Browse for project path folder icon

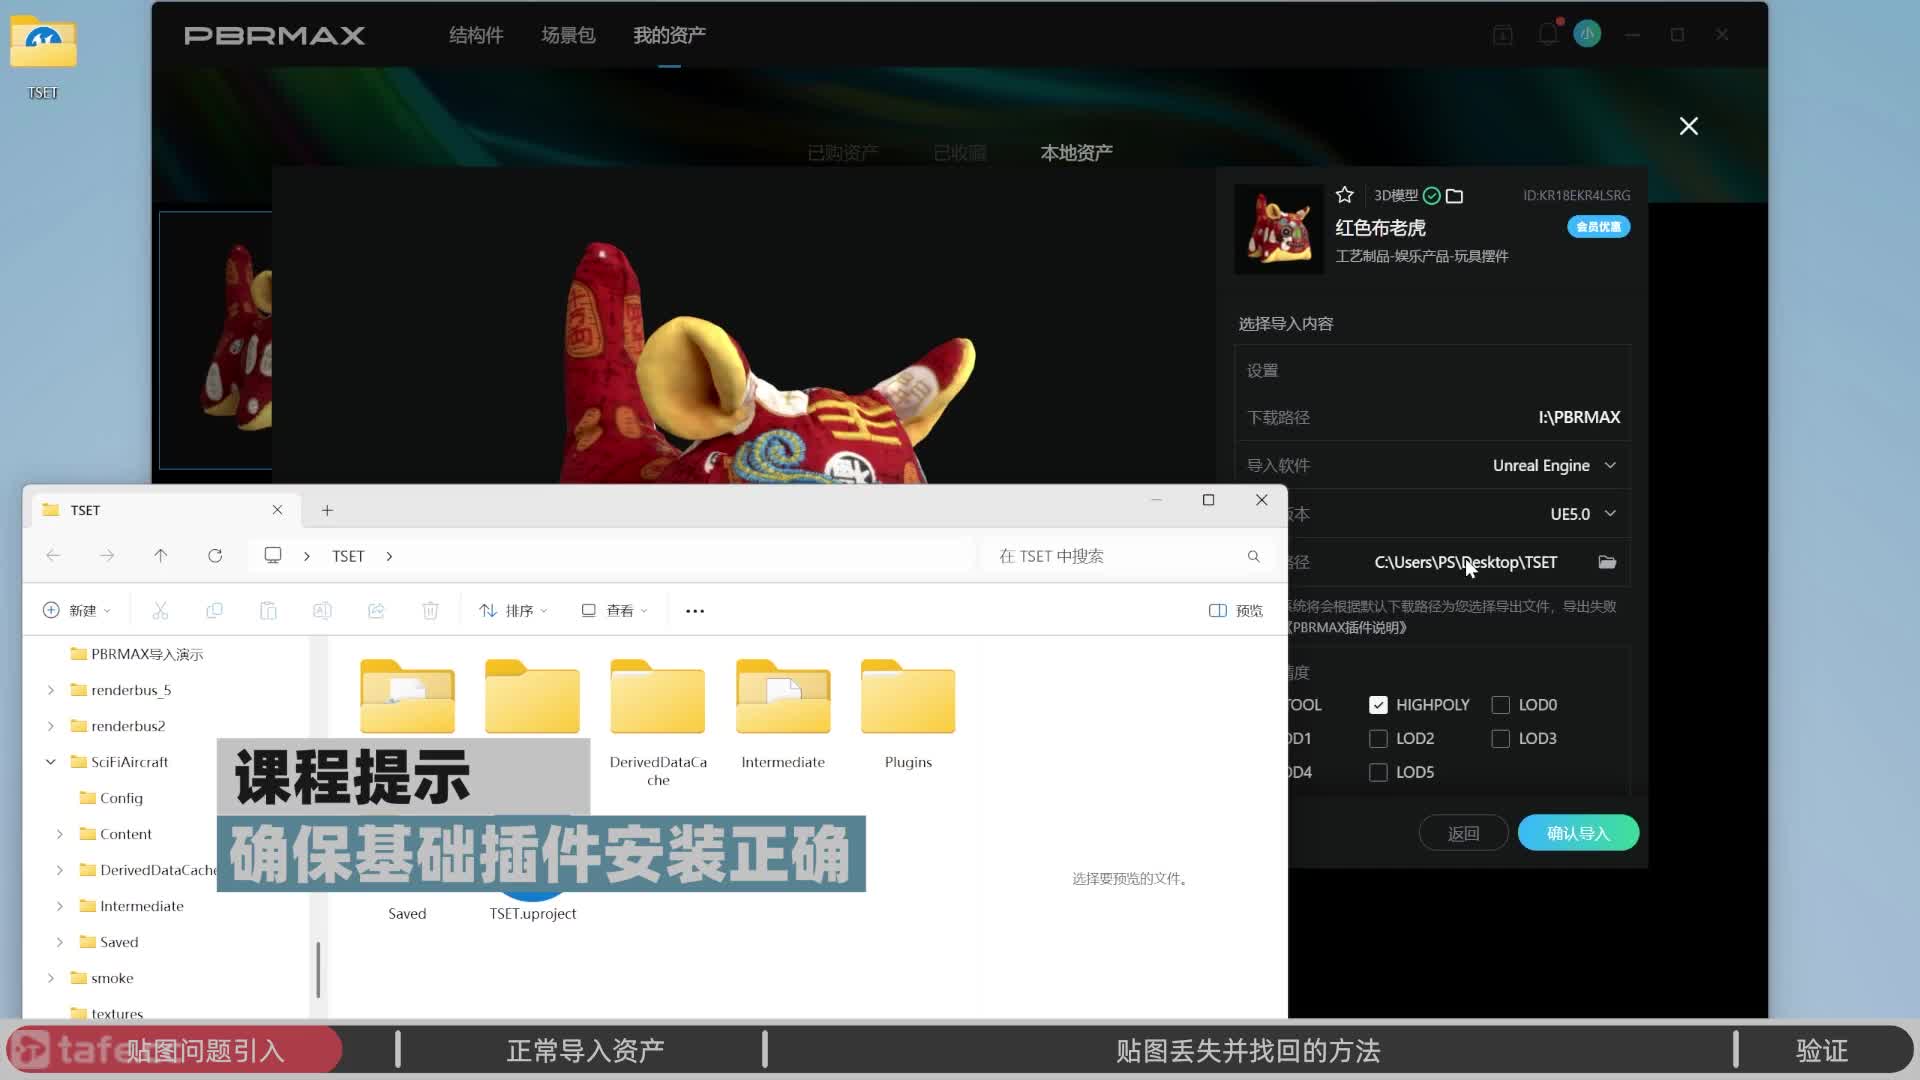pos(1607,562)
